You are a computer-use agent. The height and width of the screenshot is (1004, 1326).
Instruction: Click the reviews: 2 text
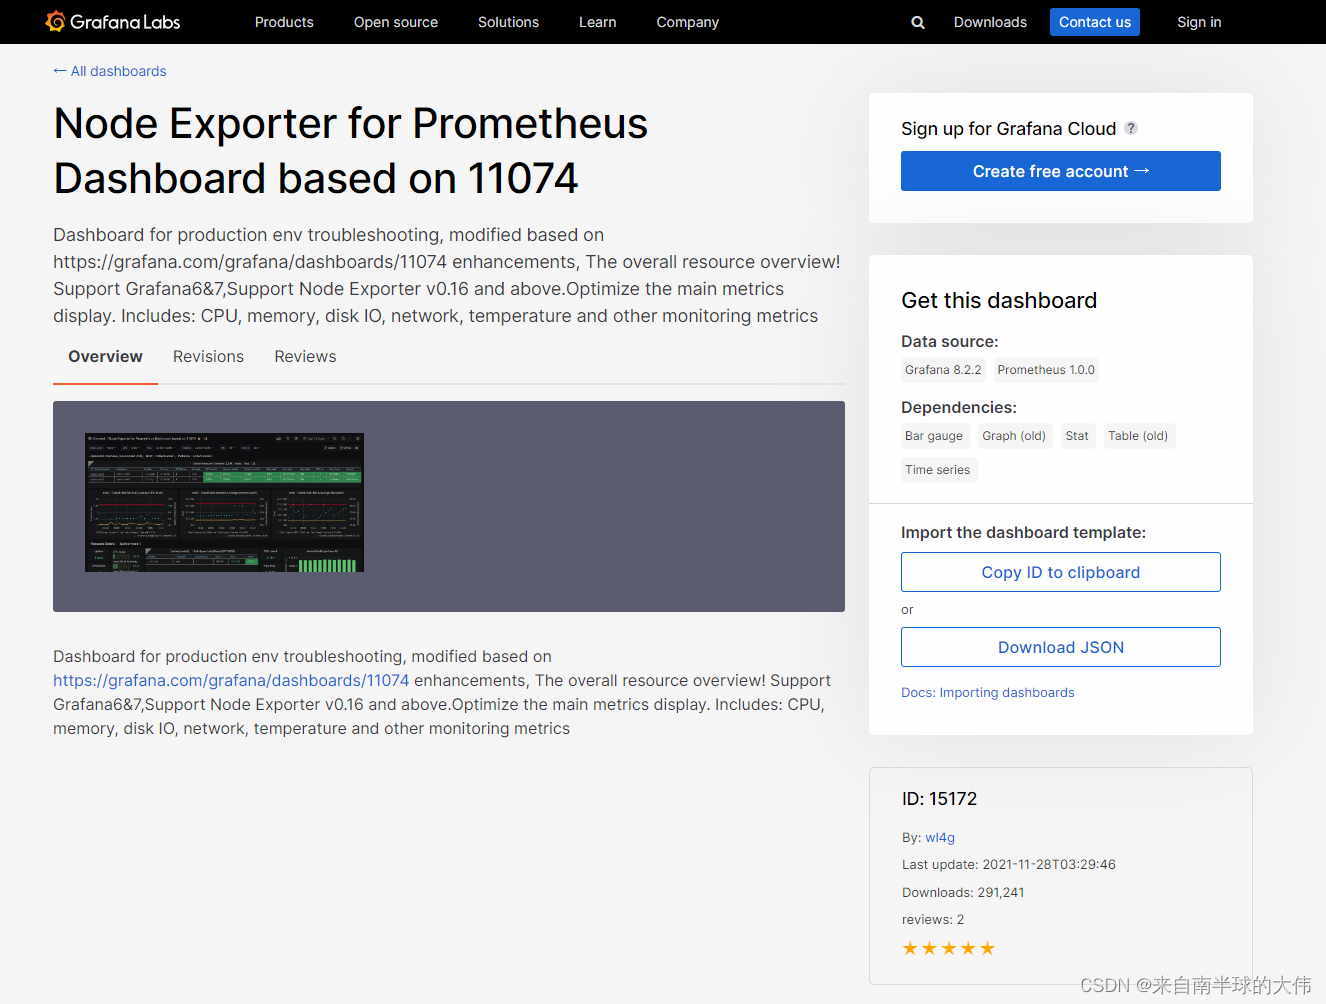pos(933,920)
